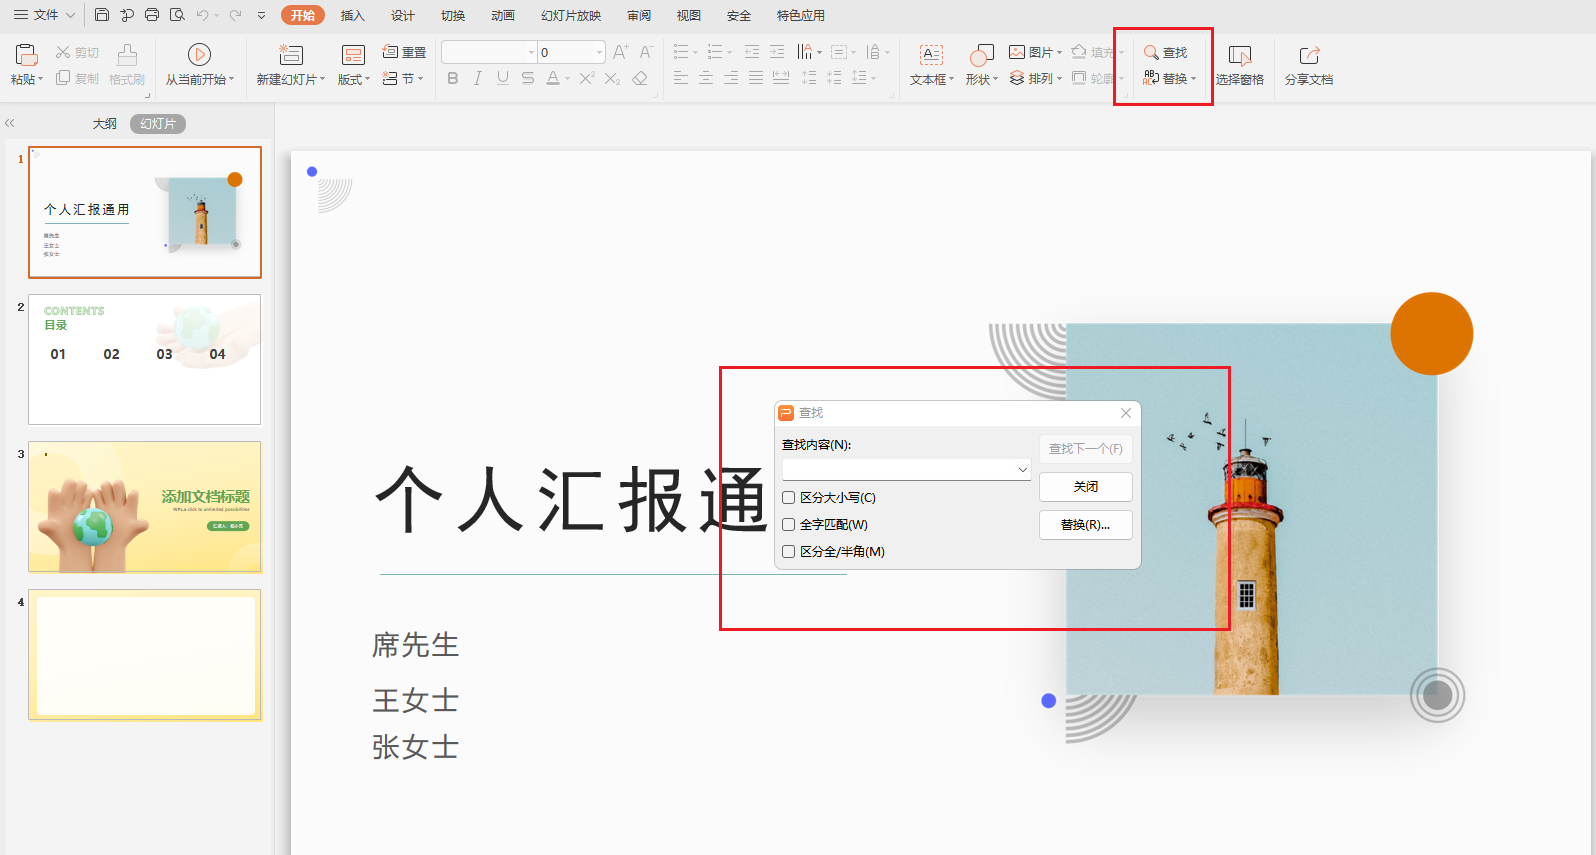Click the Print icon in quick access toolbar

point(152,15)
